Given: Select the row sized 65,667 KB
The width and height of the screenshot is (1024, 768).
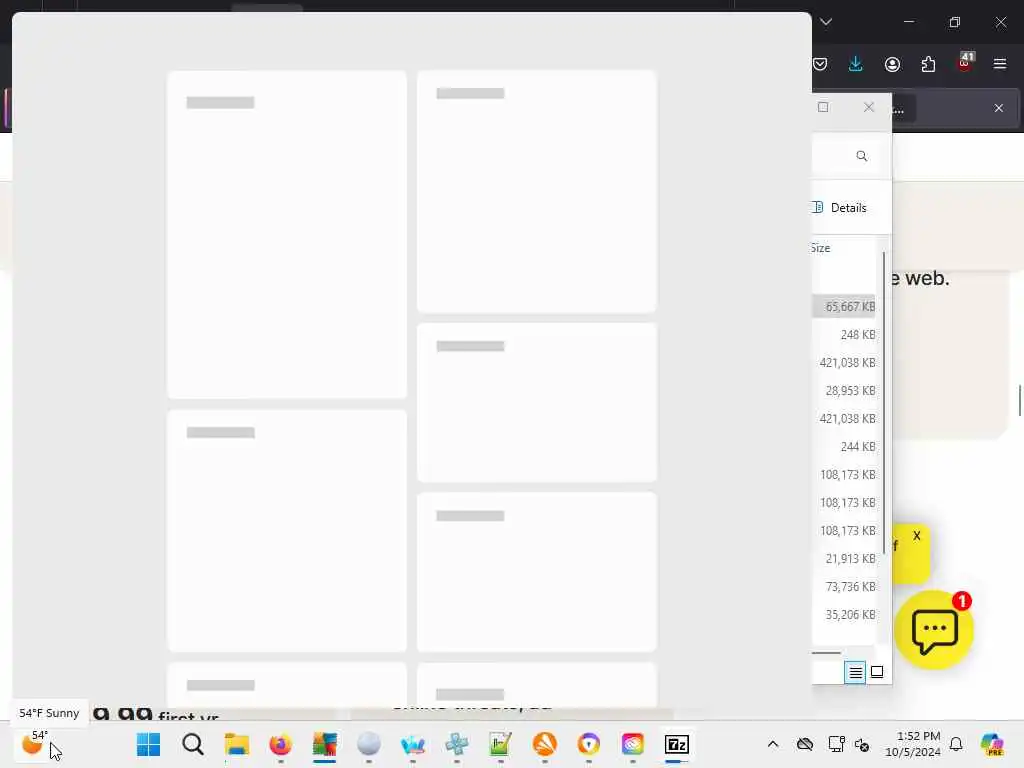Looking at the screenshot, I should tap(844, 306).
